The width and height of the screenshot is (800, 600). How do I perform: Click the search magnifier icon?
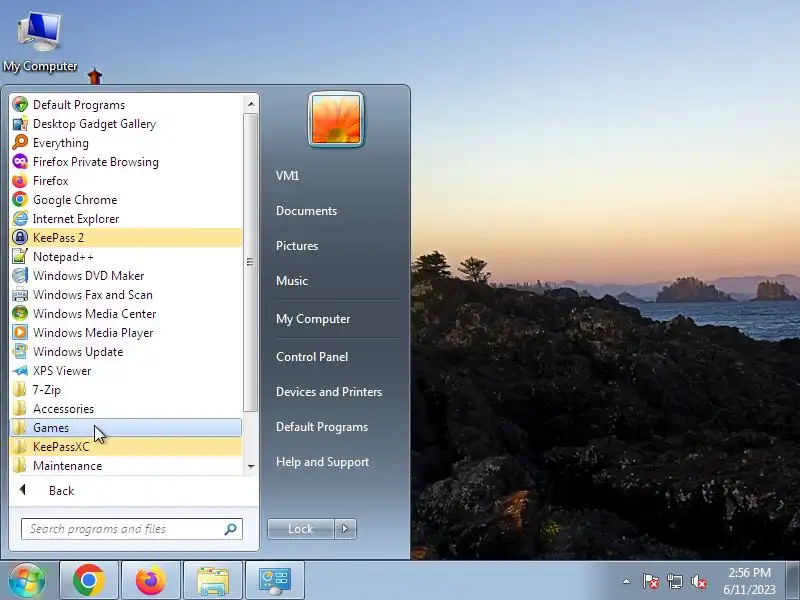pos(231,529)
